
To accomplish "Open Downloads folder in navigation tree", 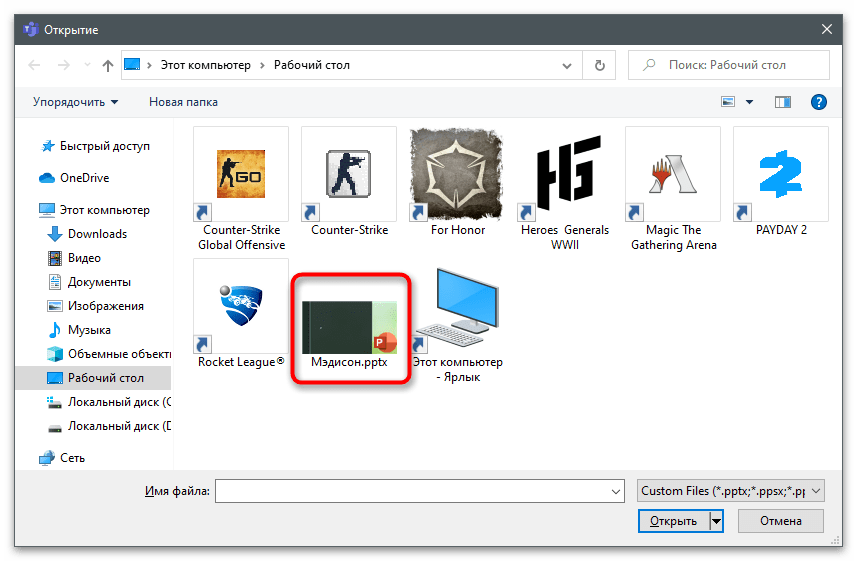I will click(97, 234).
